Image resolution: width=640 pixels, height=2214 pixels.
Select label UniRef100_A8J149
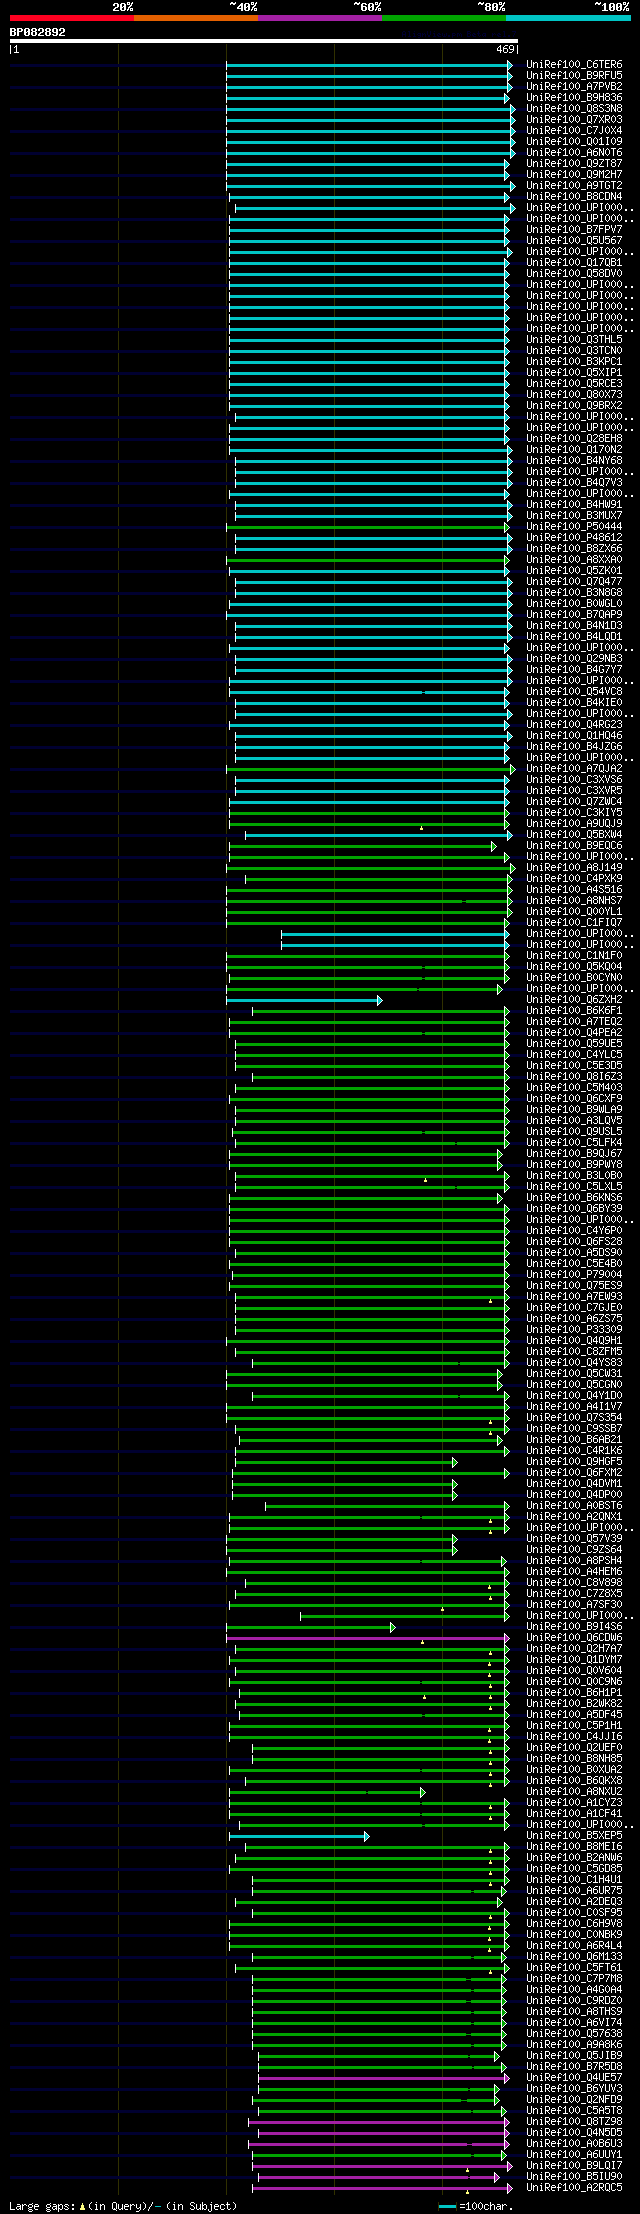coord(574,868)
